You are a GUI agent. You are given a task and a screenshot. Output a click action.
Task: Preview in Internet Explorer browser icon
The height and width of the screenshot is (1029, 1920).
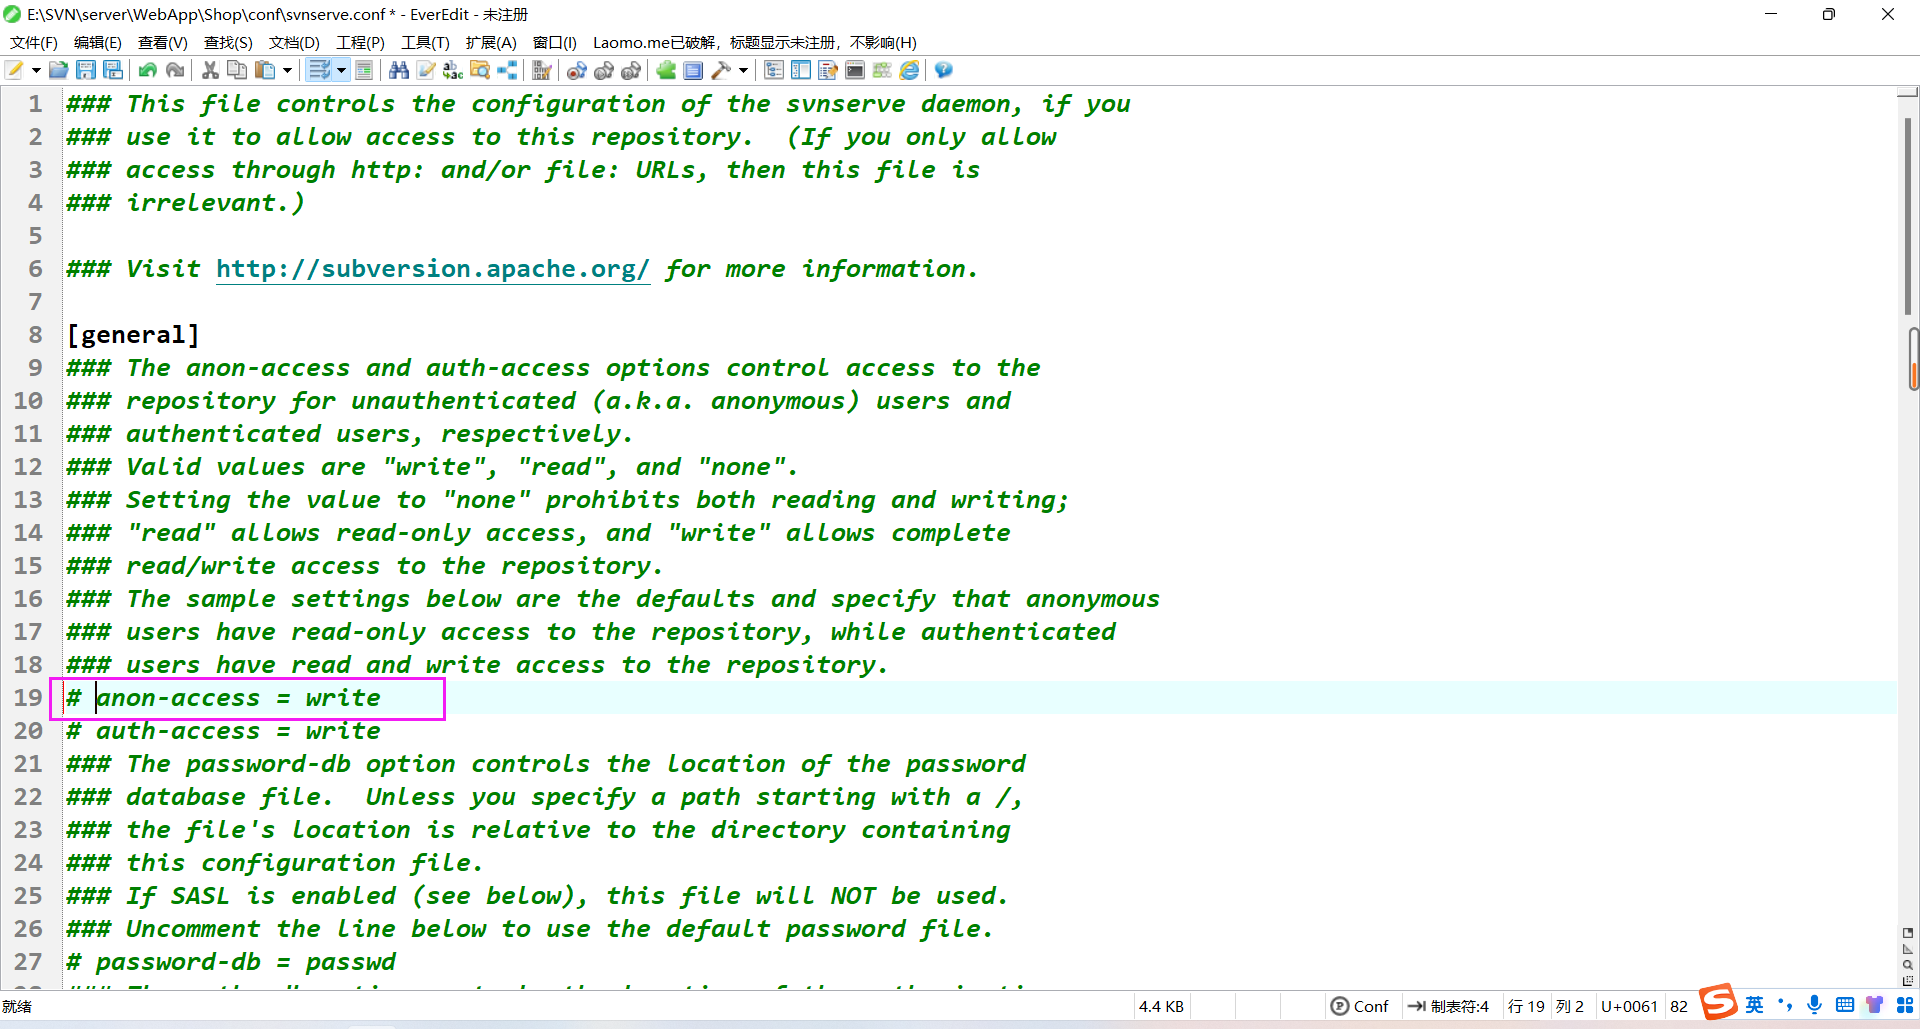(909, 70)
